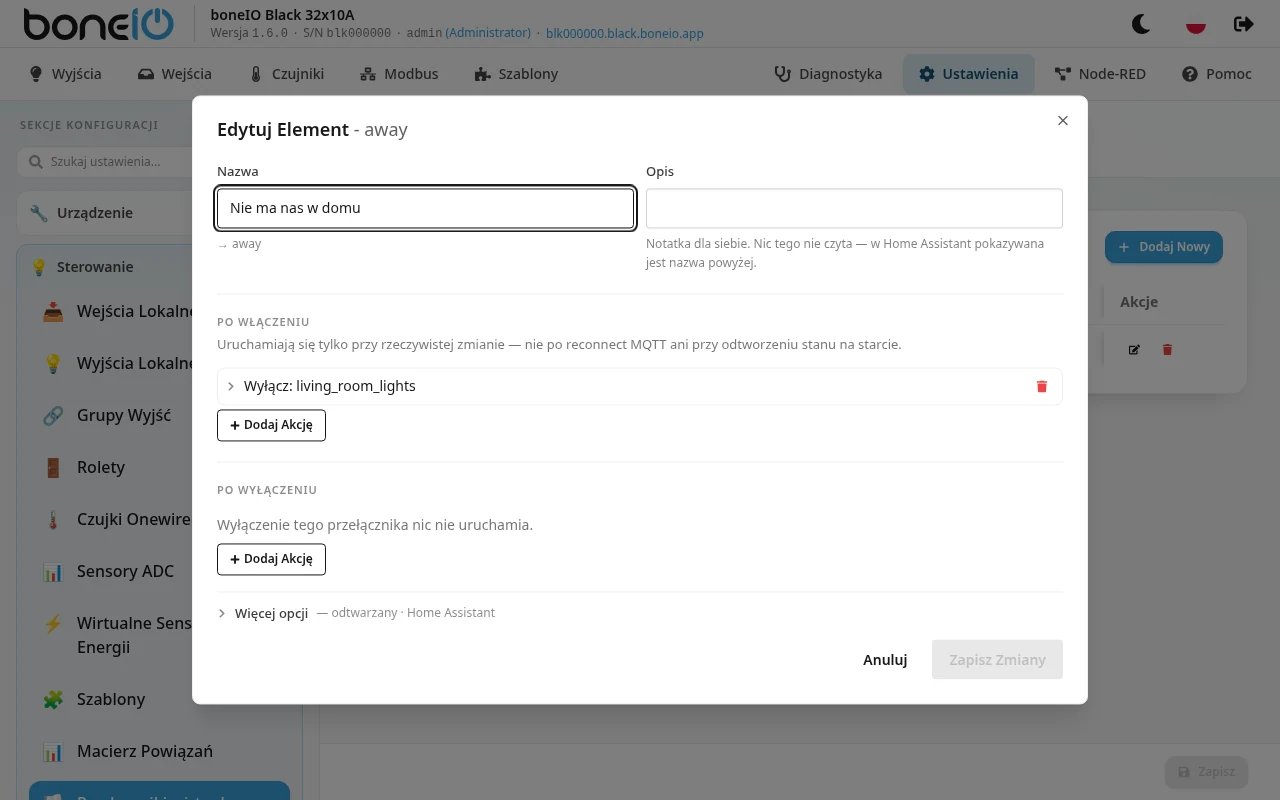This screenshot has height=800, width=1280.
Task: Click the Zapisz Zmiany button
Action: point(997,660)
